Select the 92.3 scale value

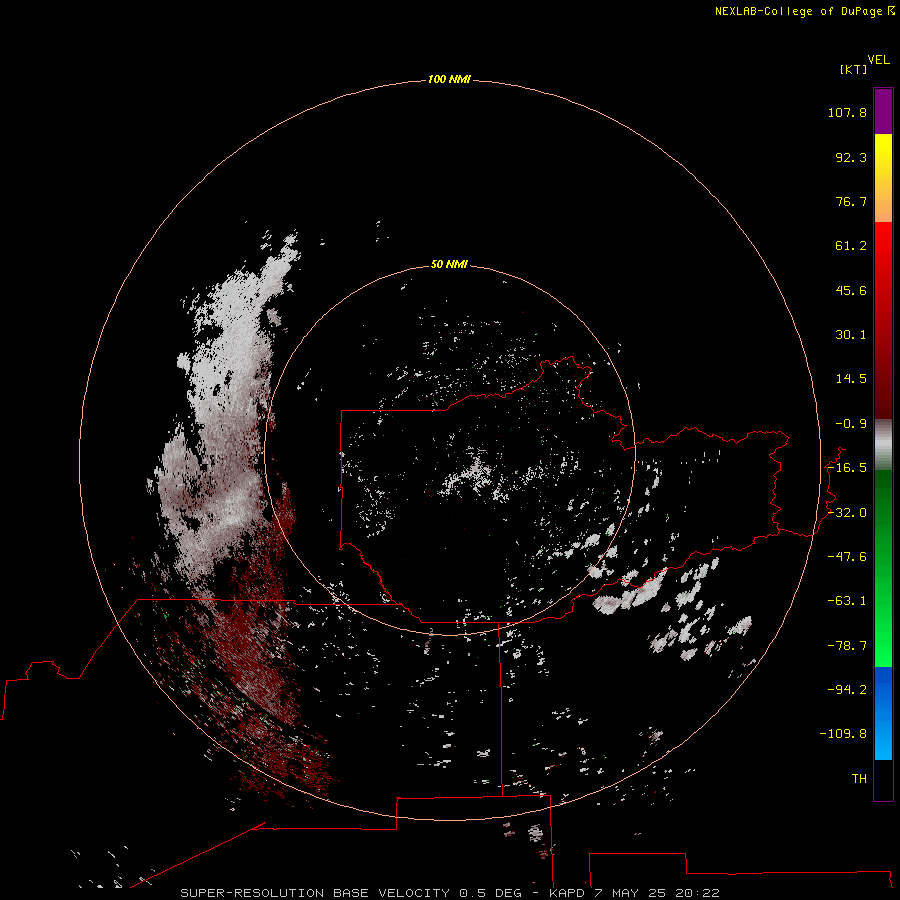[x=851, y=157]
